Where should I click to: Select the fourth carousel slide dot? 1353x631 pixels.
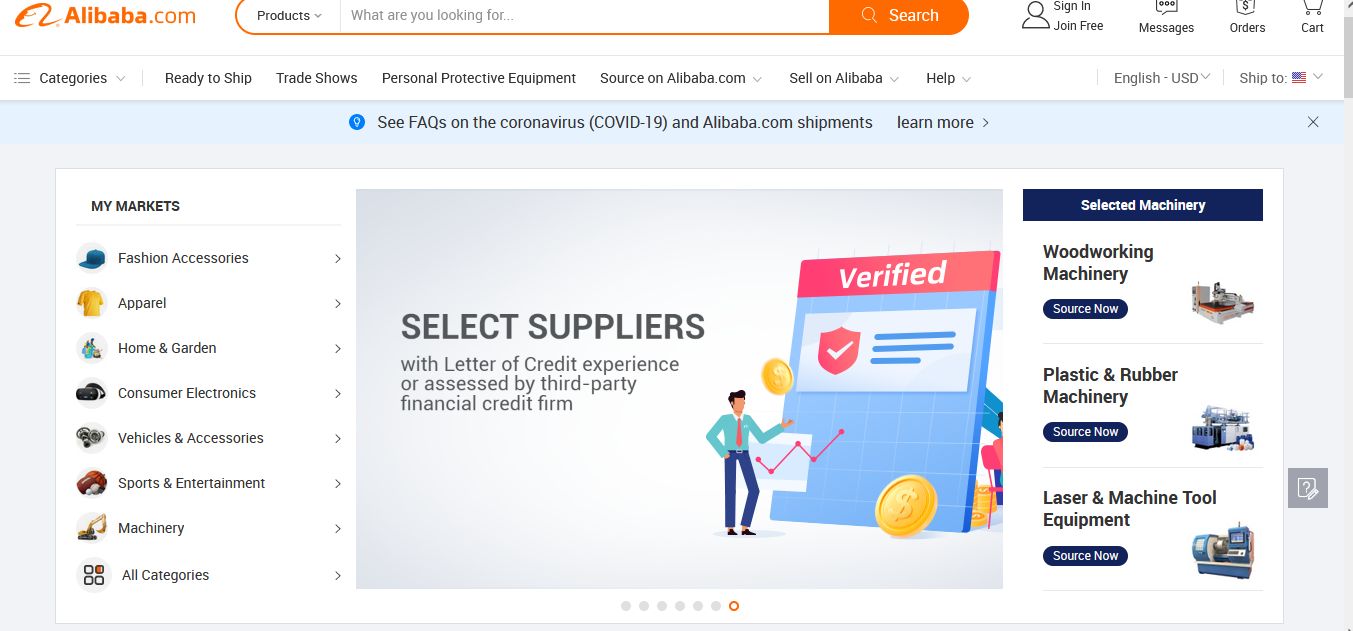[x=680, y=606]
